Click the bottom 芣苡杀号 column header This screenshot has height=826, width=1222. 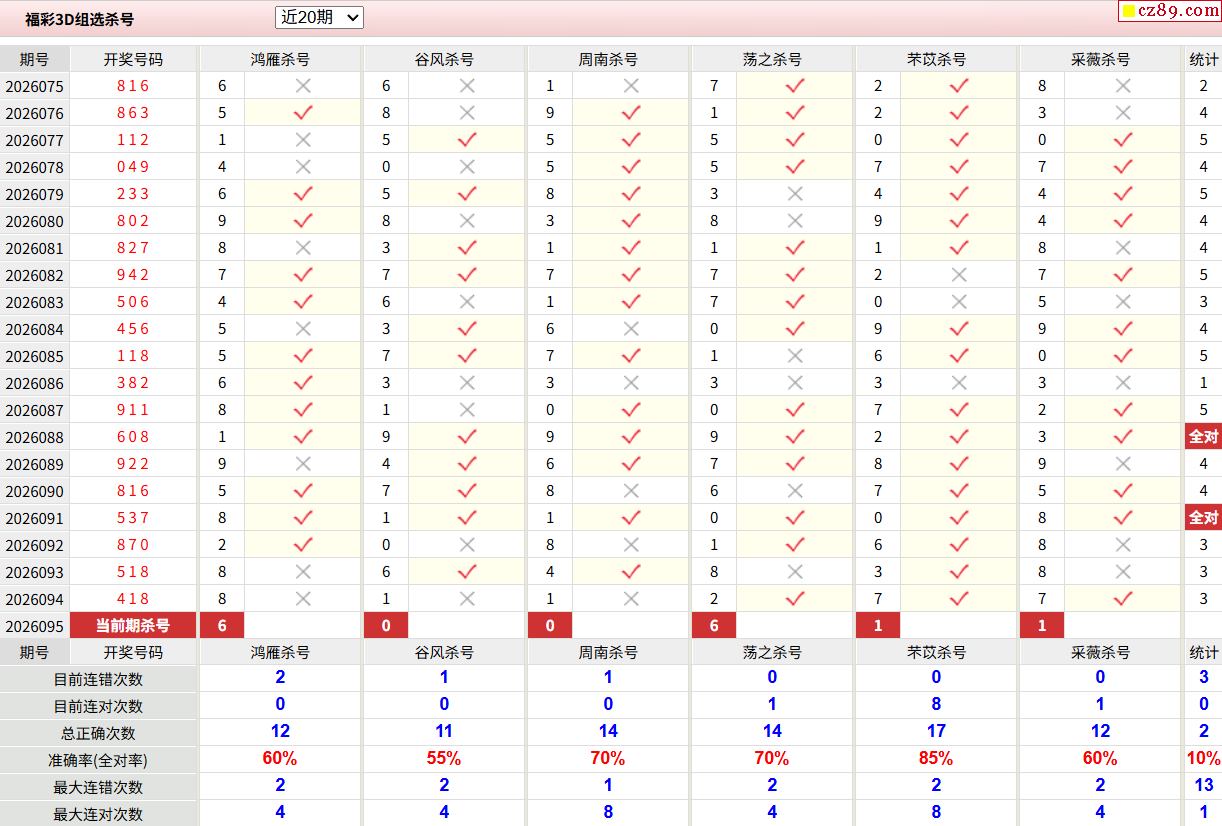click(x=936, y=652)
